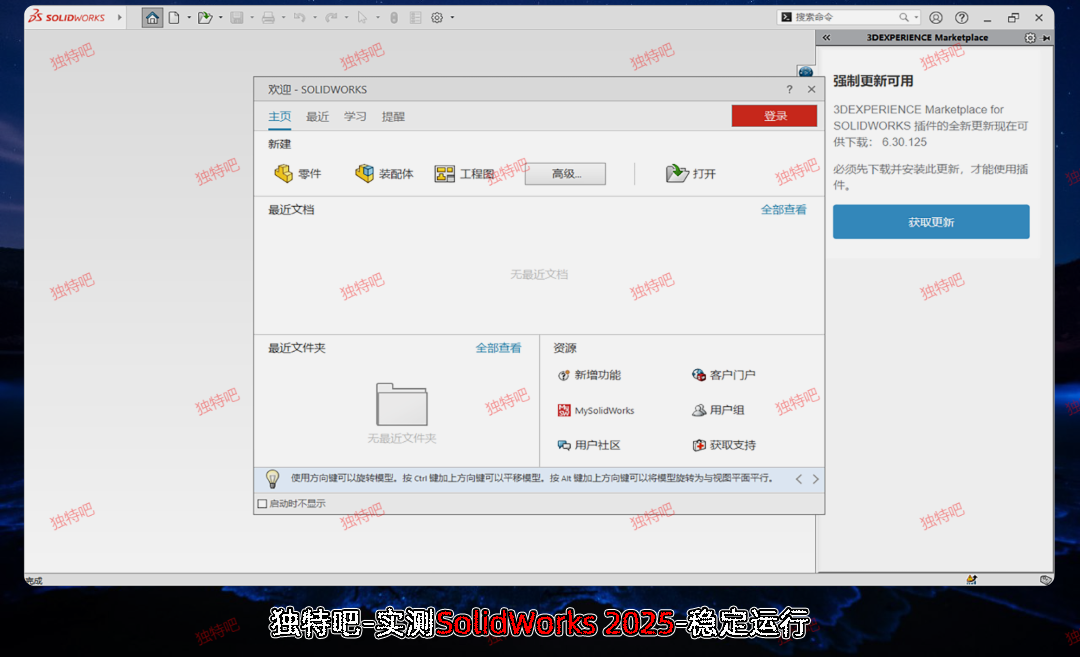This screenshot has width=1080, height=657.
Task: Open the 全部查看 link for recent documents
Action: click(x=783, y=210)
